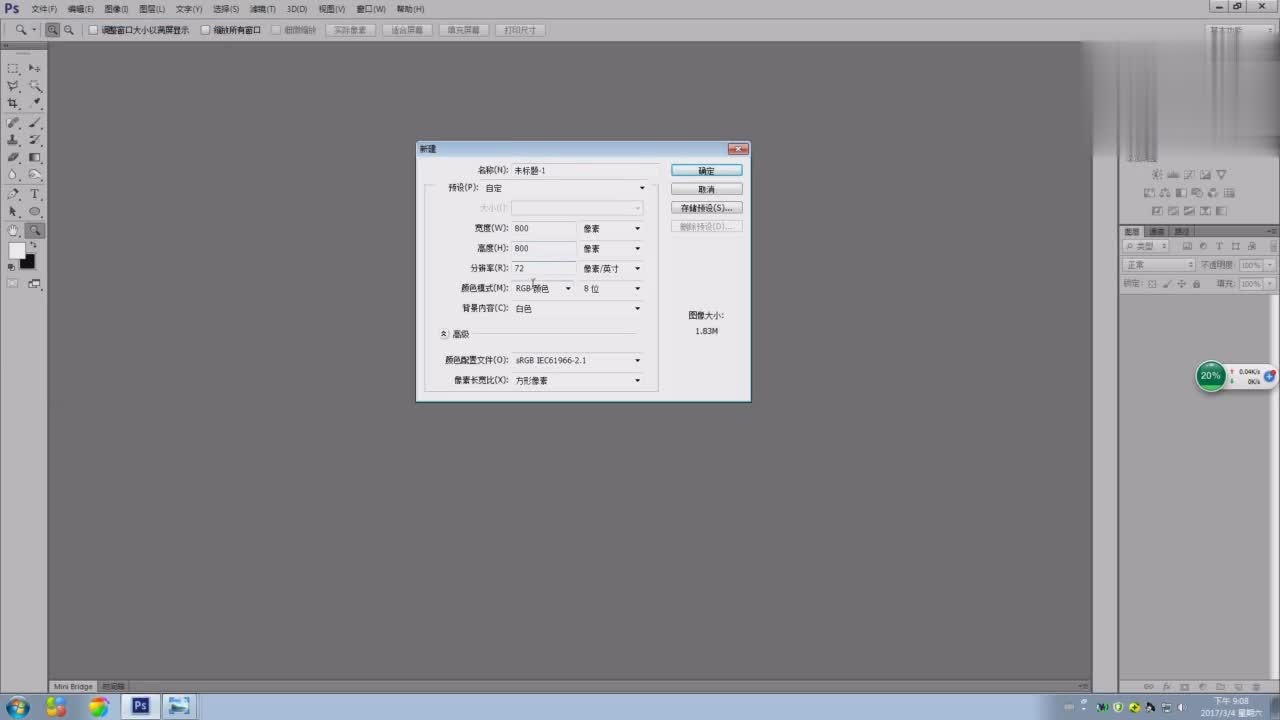Open the width unit dropdown
This screenshot has width=1280, height=720.
(612, 228)
